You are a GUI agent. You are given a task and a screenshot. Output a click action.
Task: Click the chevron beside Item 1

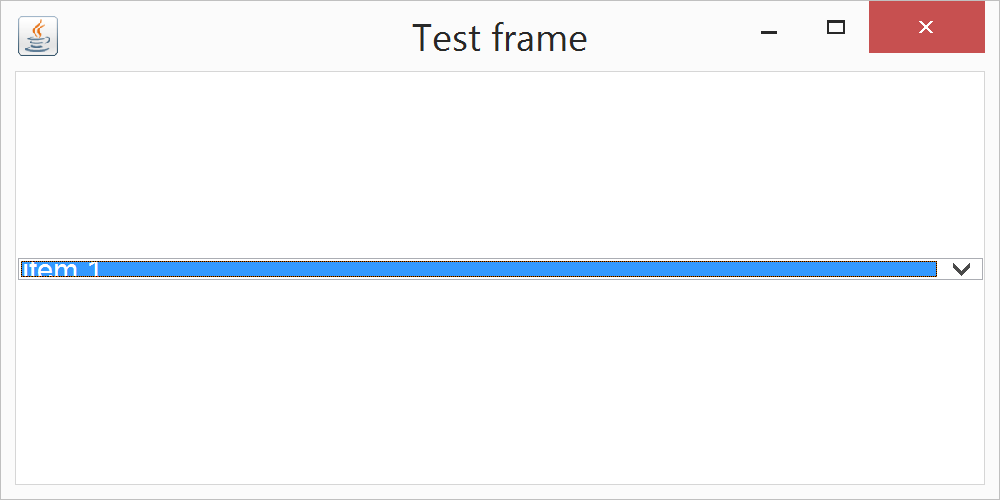[x=961, y=269]
